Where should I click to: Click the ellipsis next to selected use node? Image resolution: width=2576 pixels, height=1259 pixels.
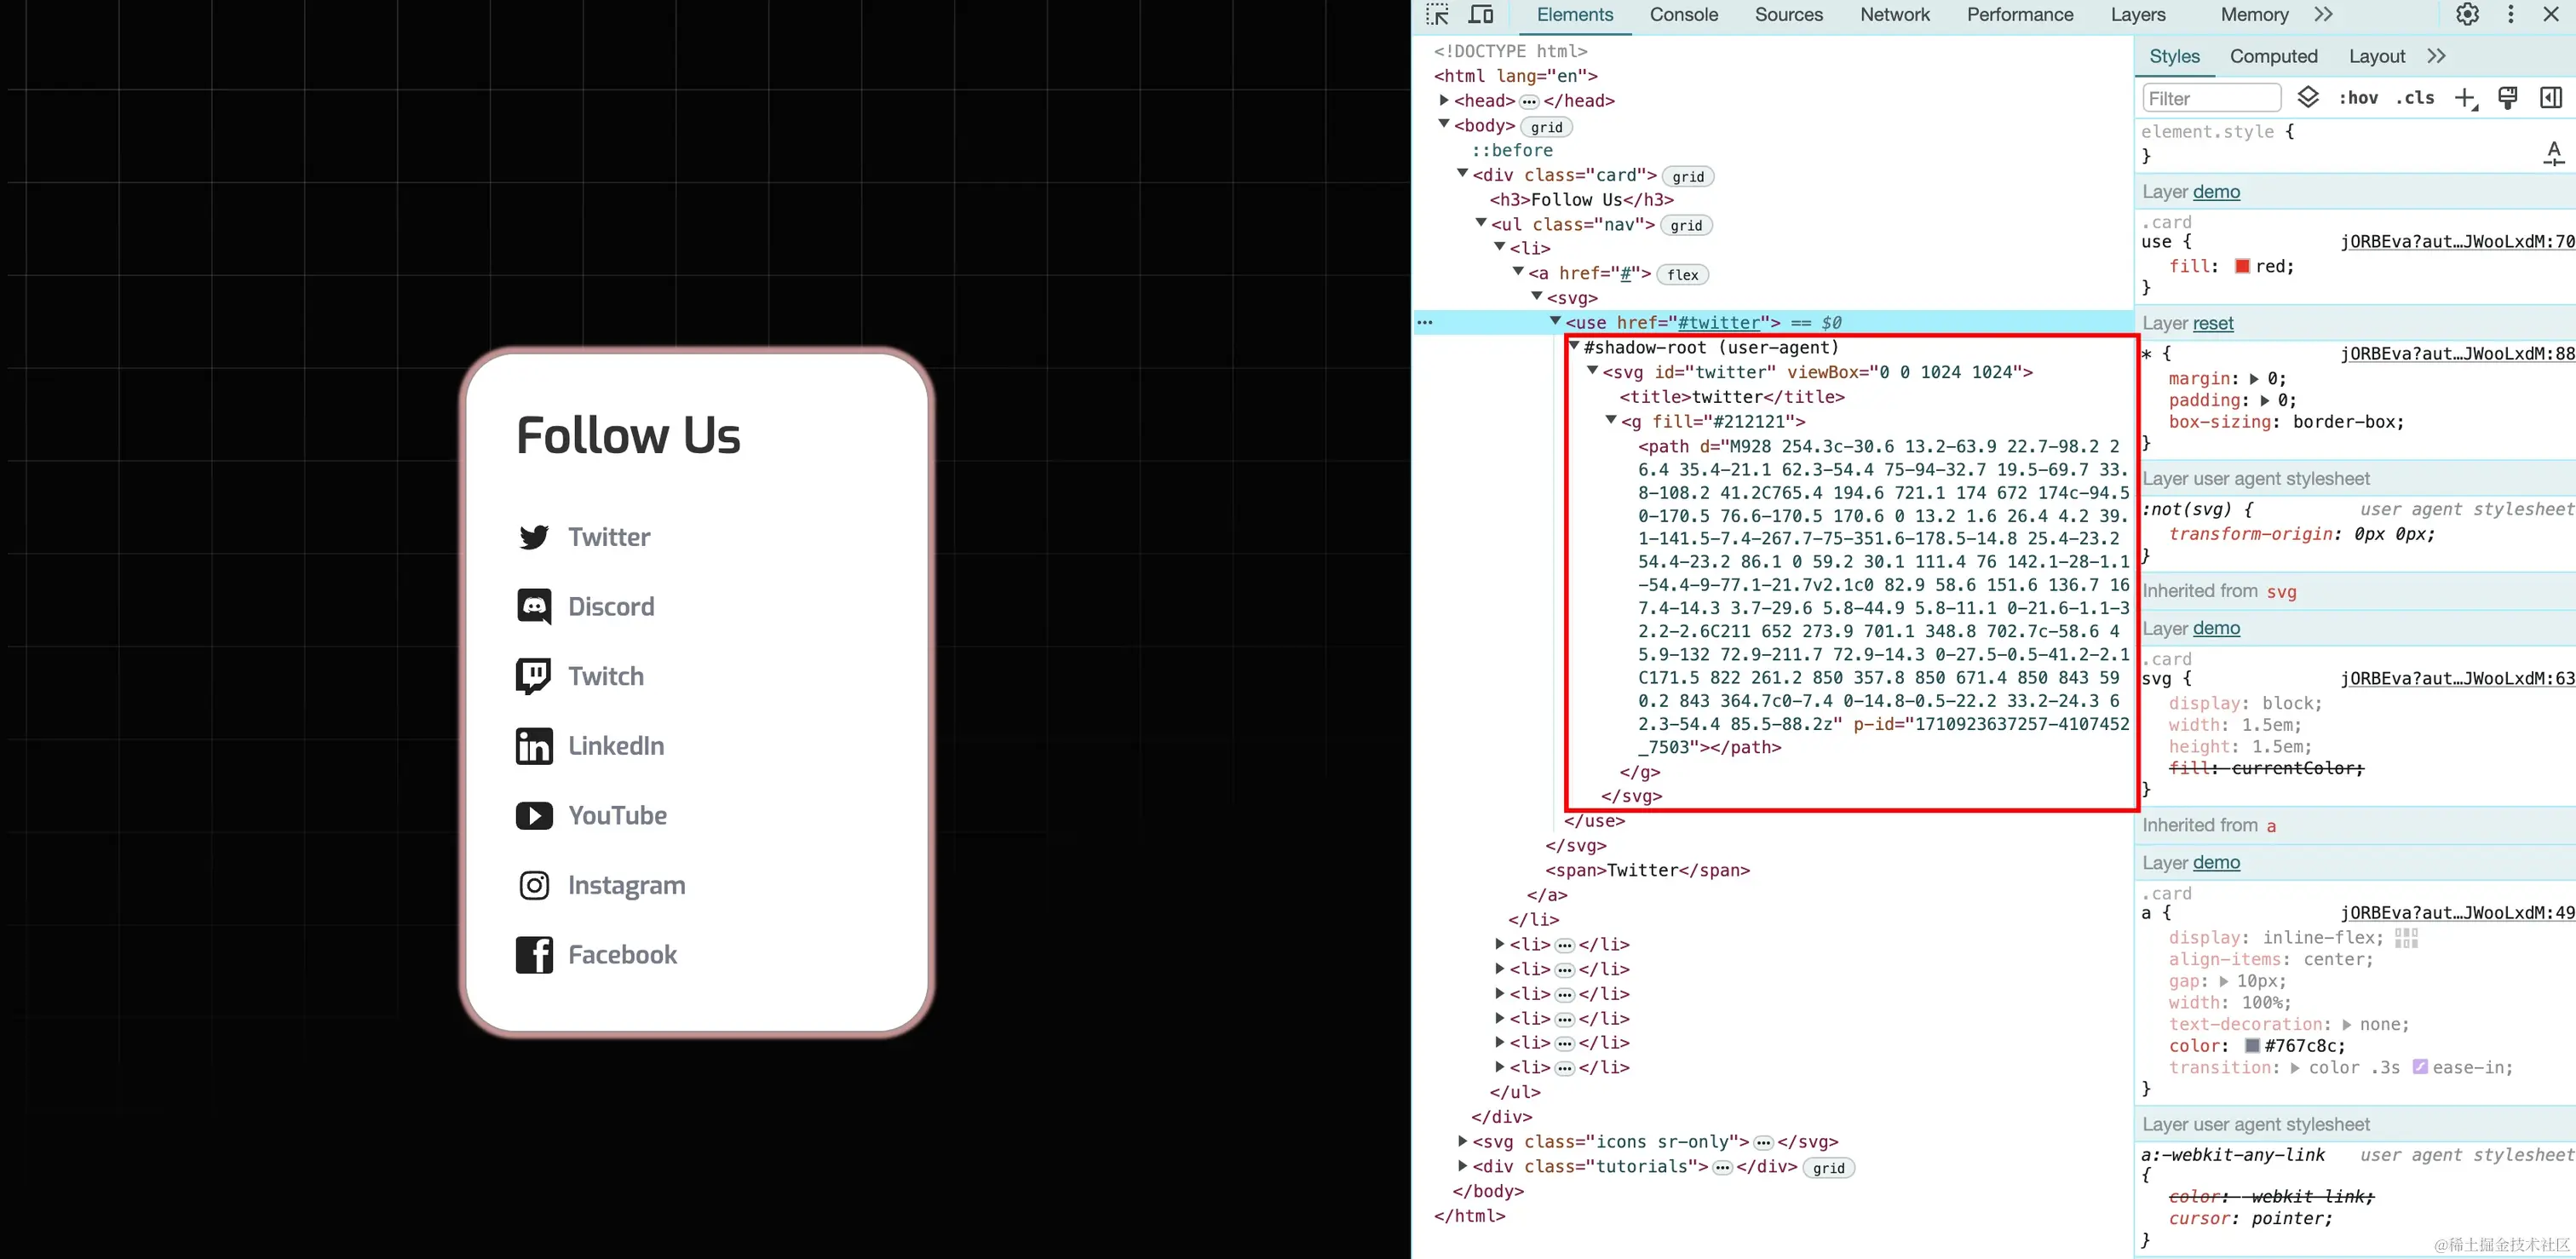click(1425, 322)
